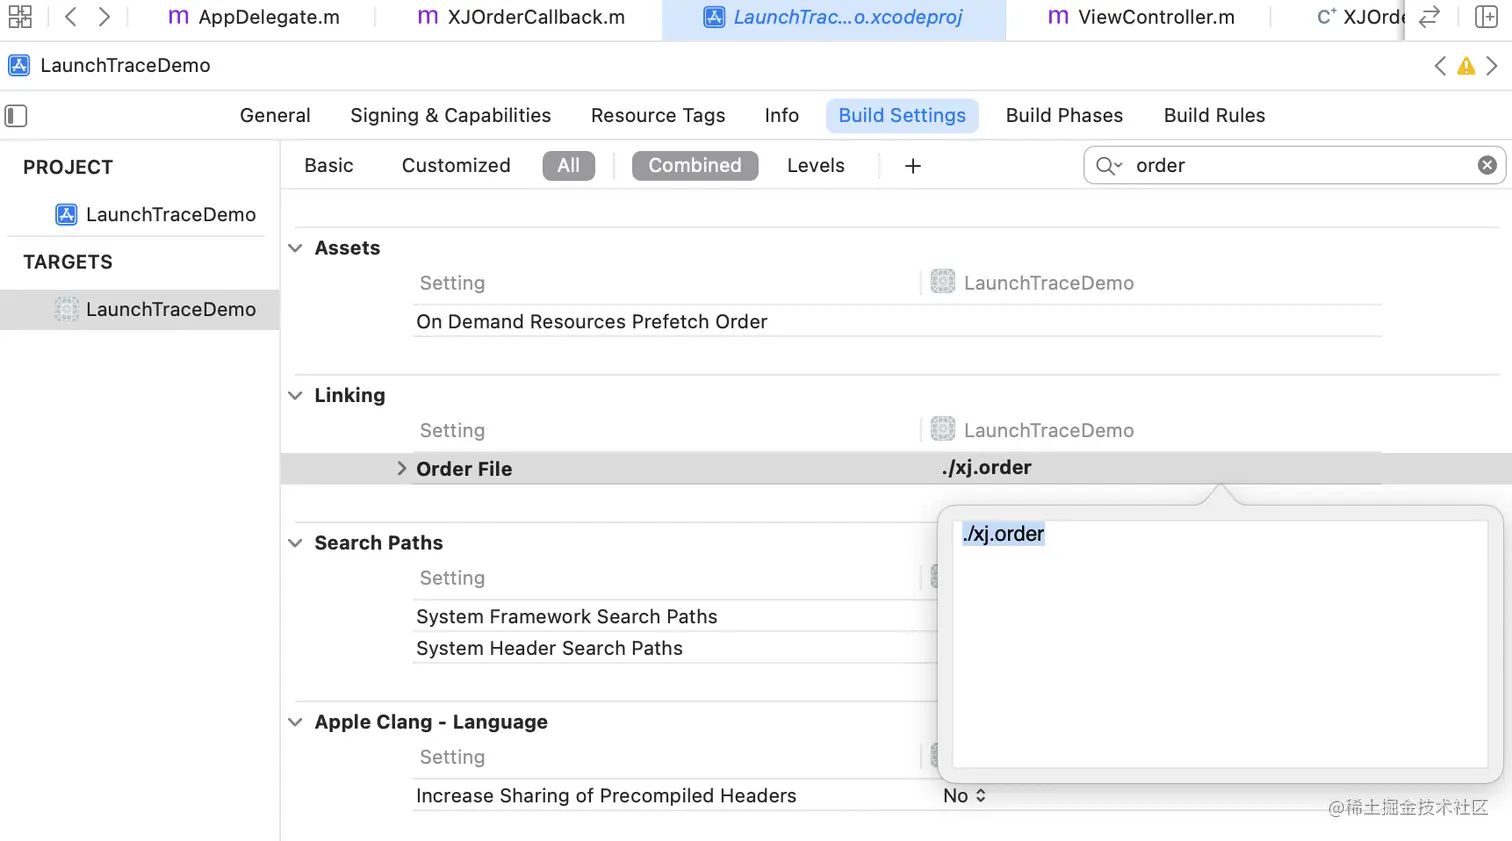Switch to the Build Rules tab
This screenshot has height=841, width=1512.
(1214, 115)
